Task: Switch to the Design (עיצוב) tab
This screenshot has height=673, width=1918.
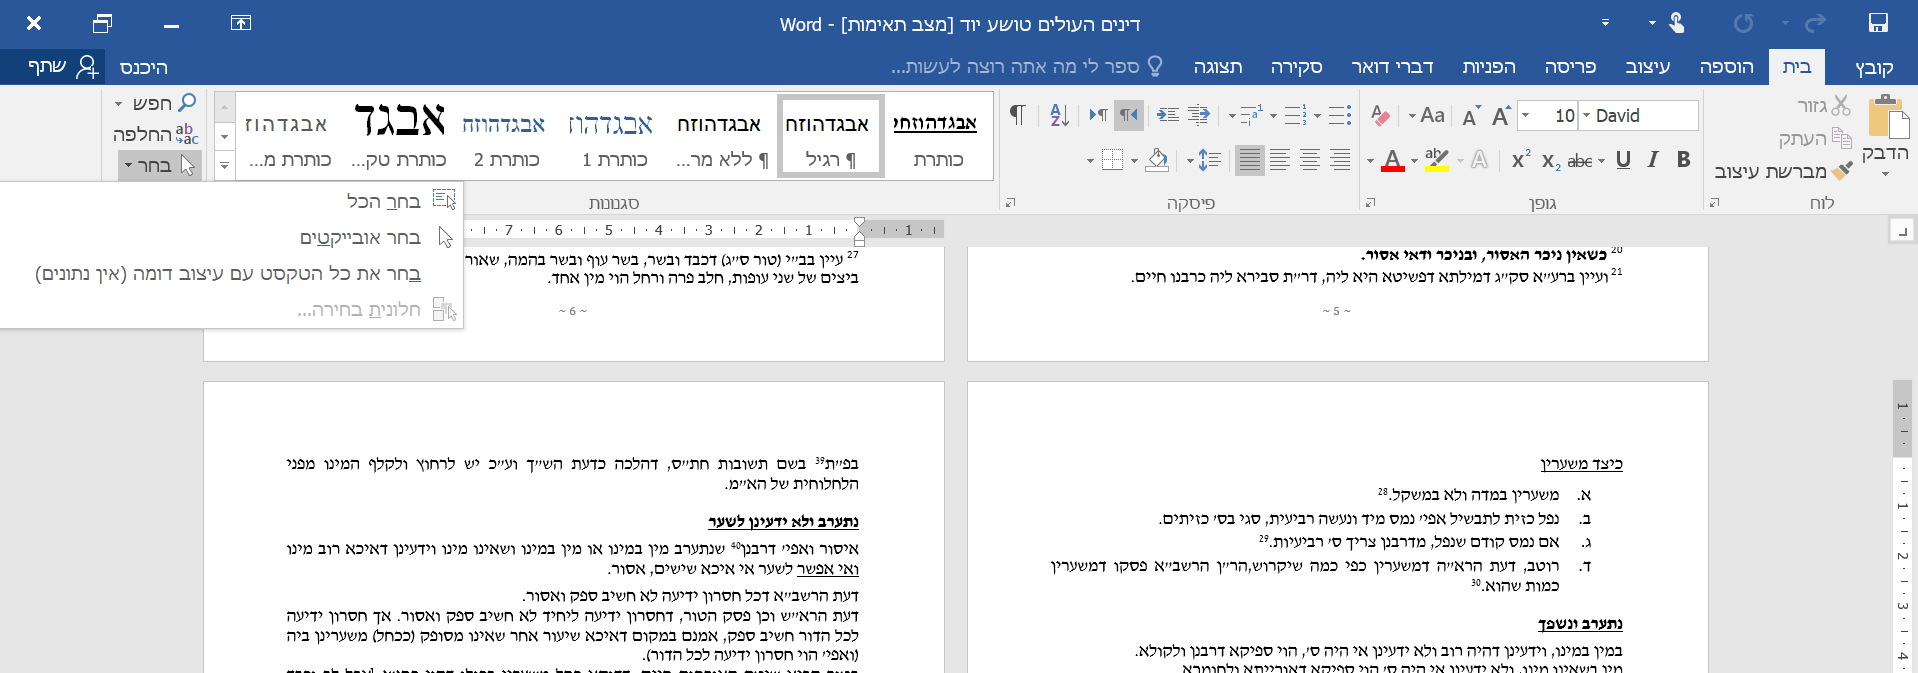Action: pos(1647,67)
